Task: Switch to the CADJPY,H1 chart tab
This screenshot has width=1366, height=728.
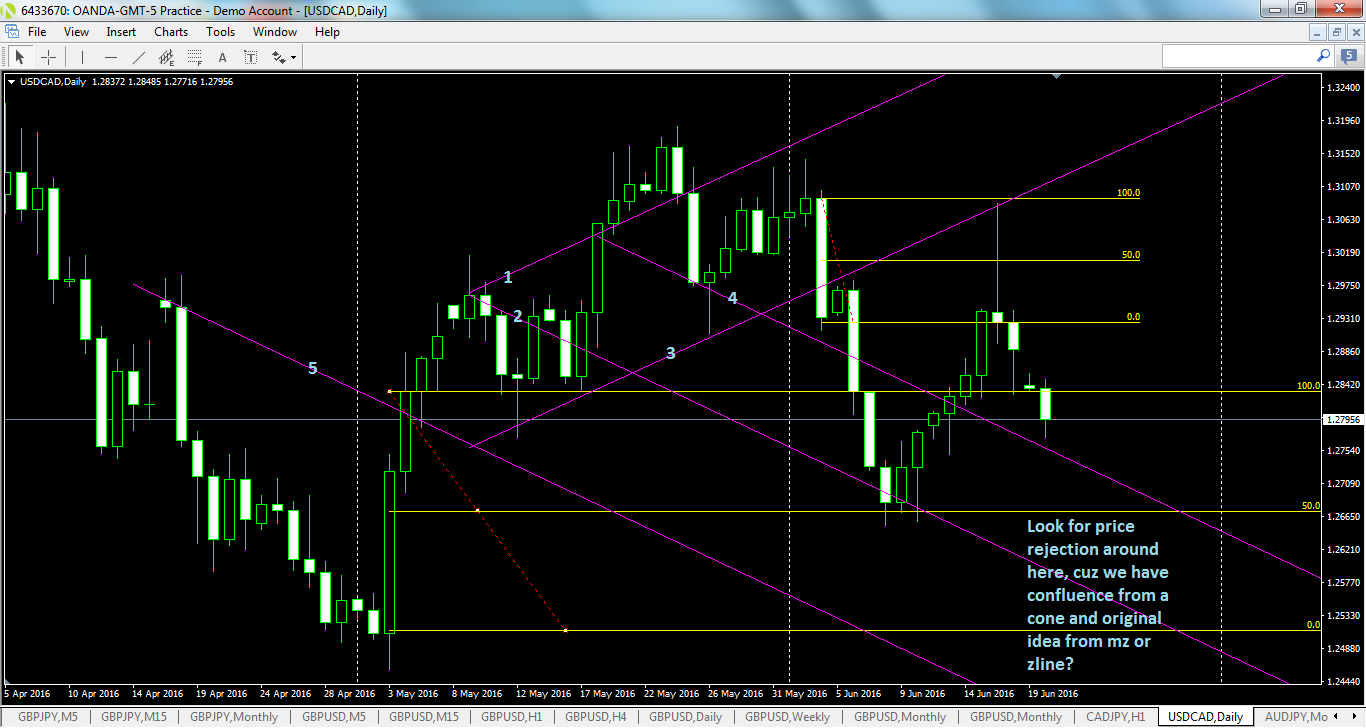Action: [x=1118, y=717]
